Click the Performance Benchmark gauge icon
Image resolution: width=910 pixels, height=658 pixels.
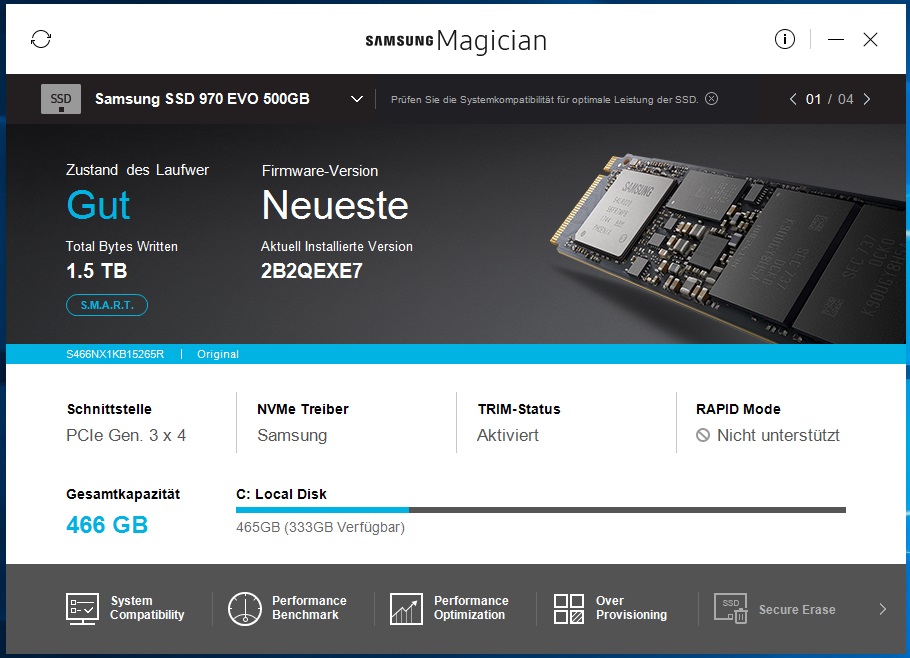point(244,609)
